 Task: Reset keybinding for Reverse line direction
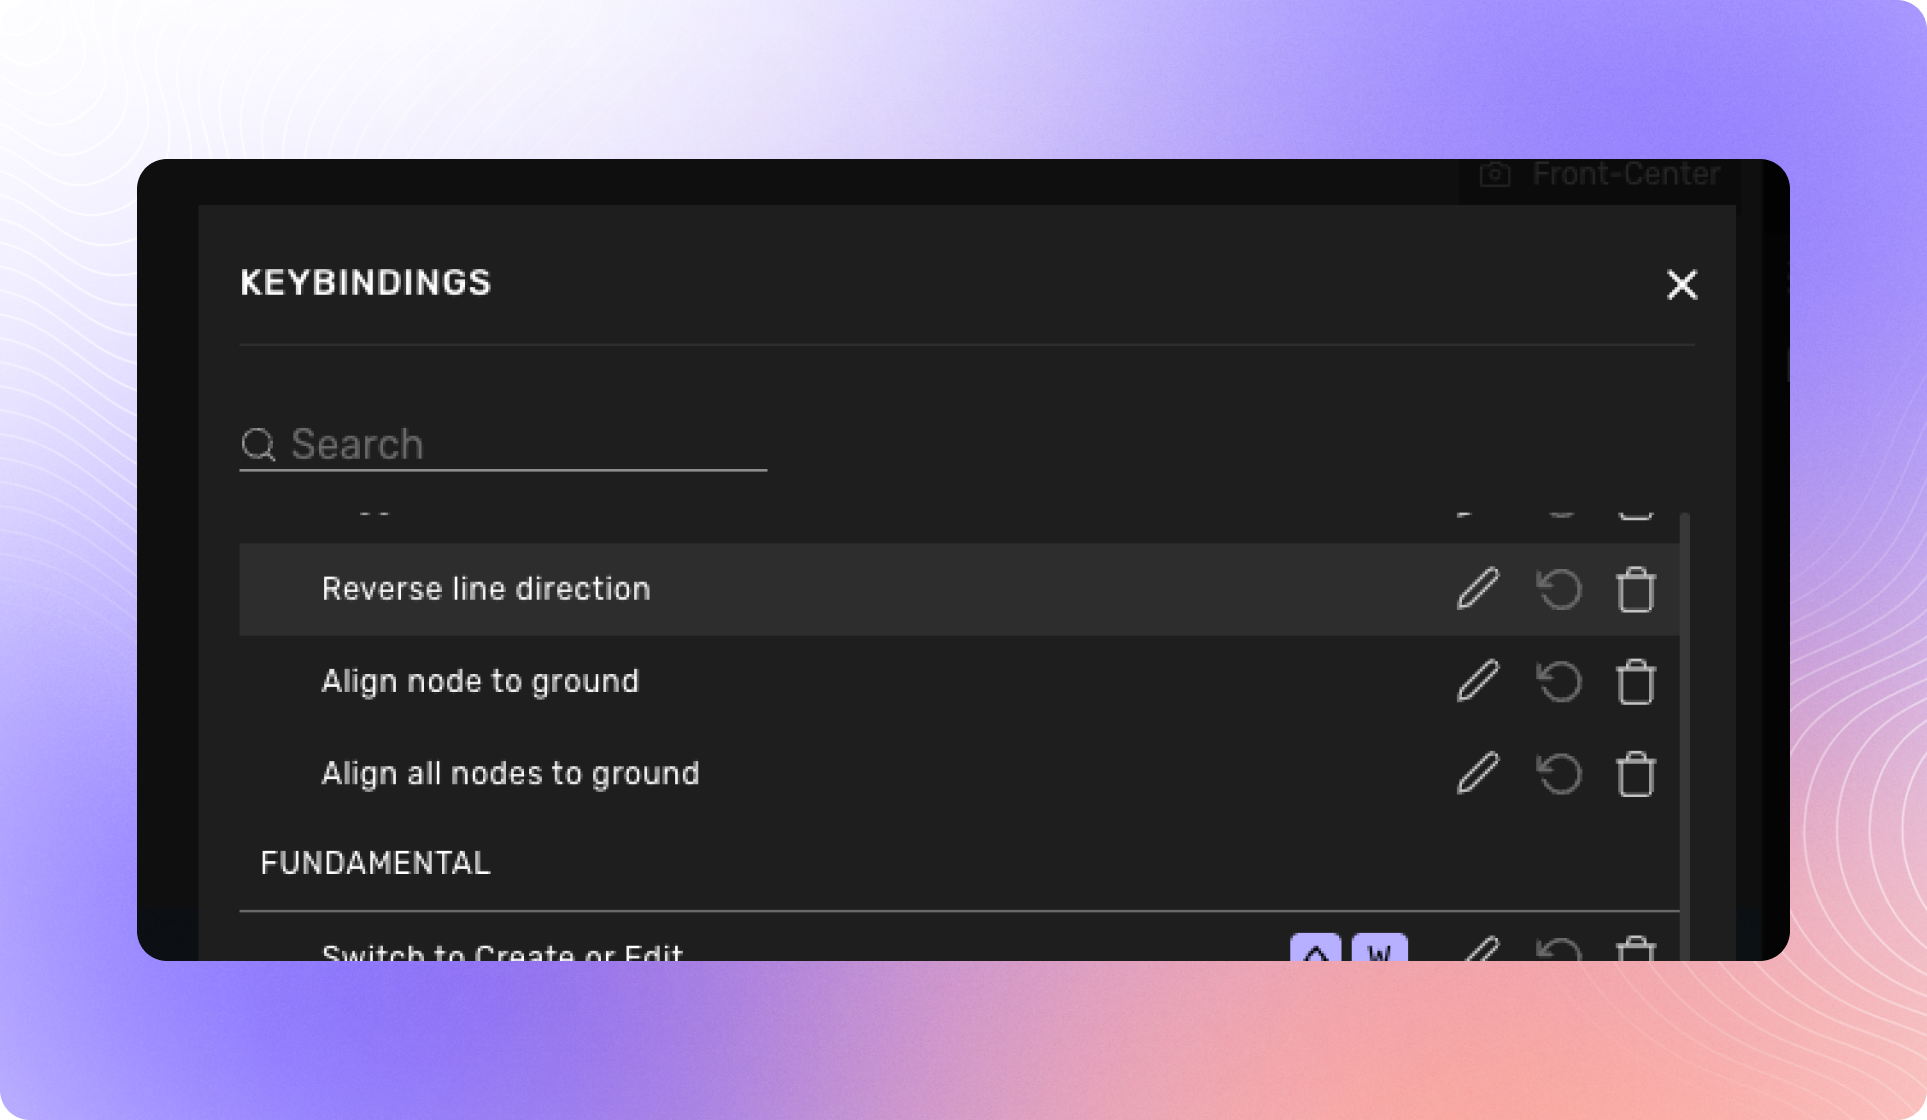pos(1558,589)
